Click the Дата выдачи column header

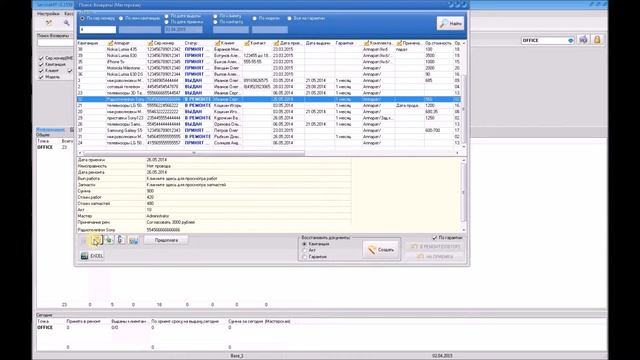(x=317, y=43)
